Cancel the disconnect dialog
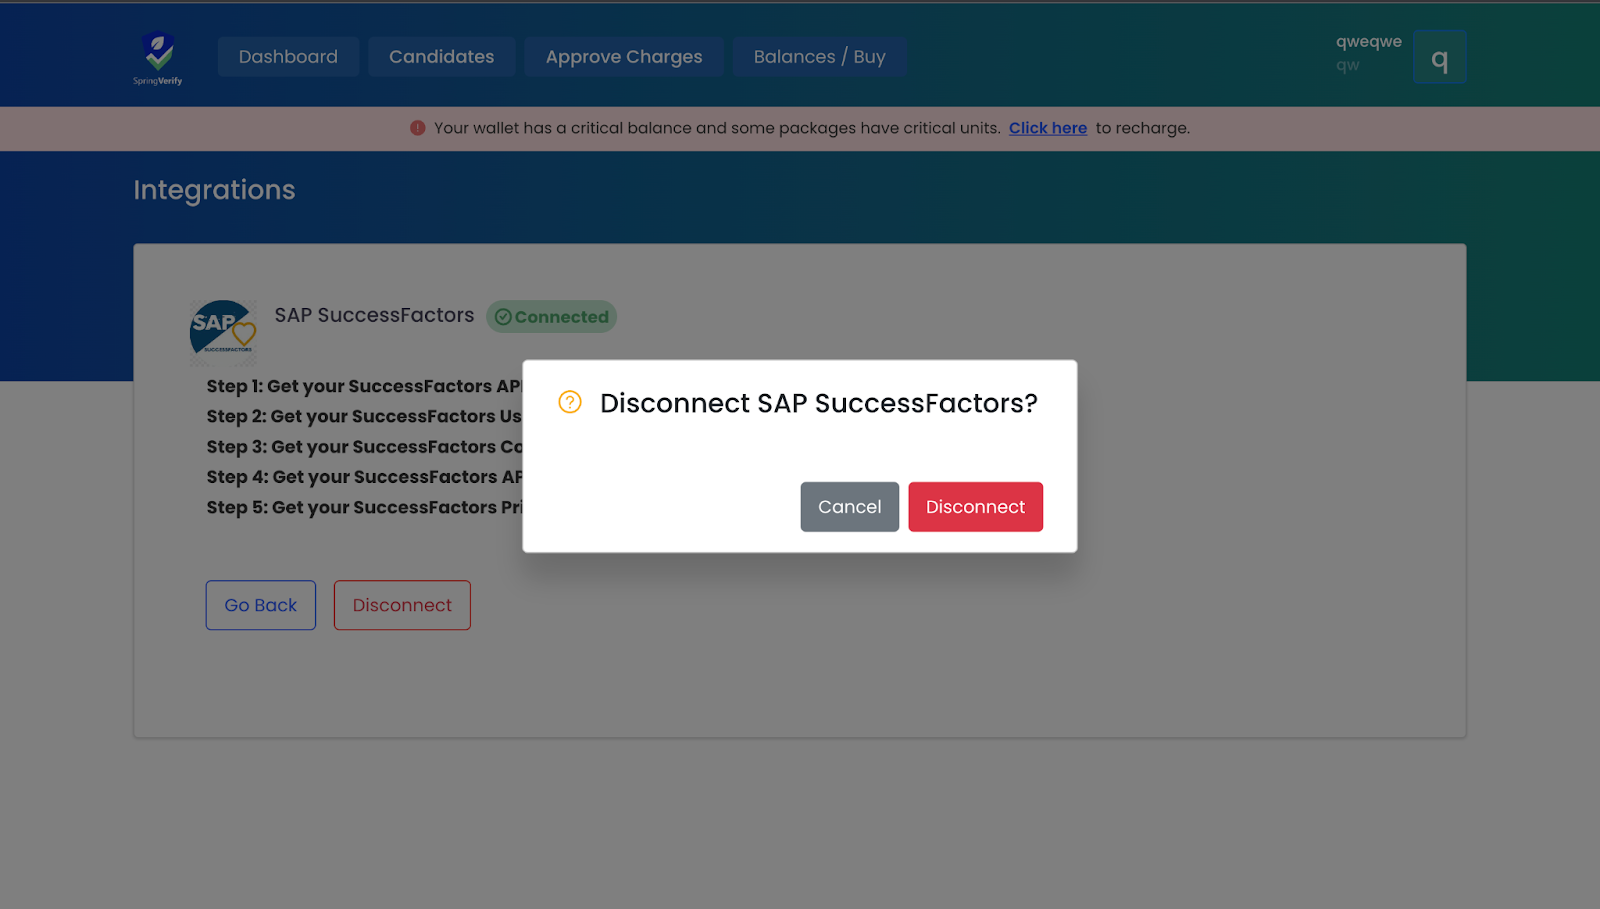Image resolution: width=1600 pixels, height=909 pixels. click(x=849, y=507)
